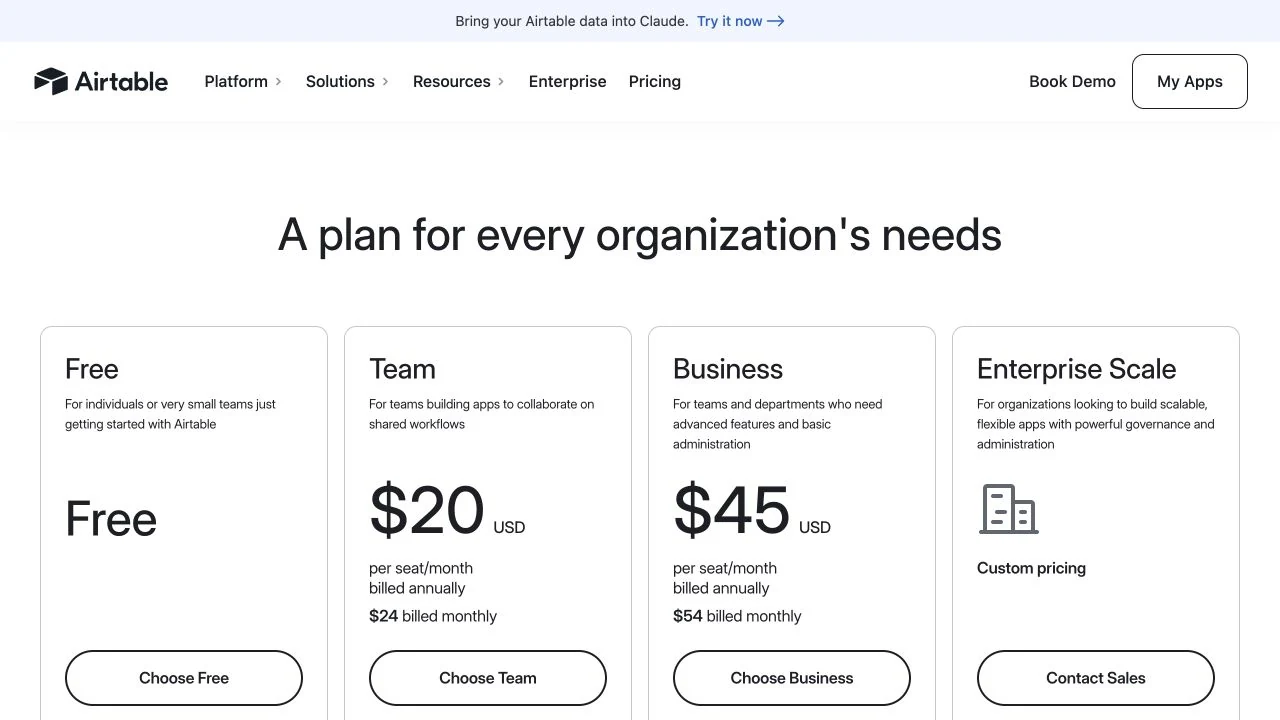The width and height of the screenshot is (1280, 720).
Task: Click the Choose Business button
Action: tap(792, 678)
